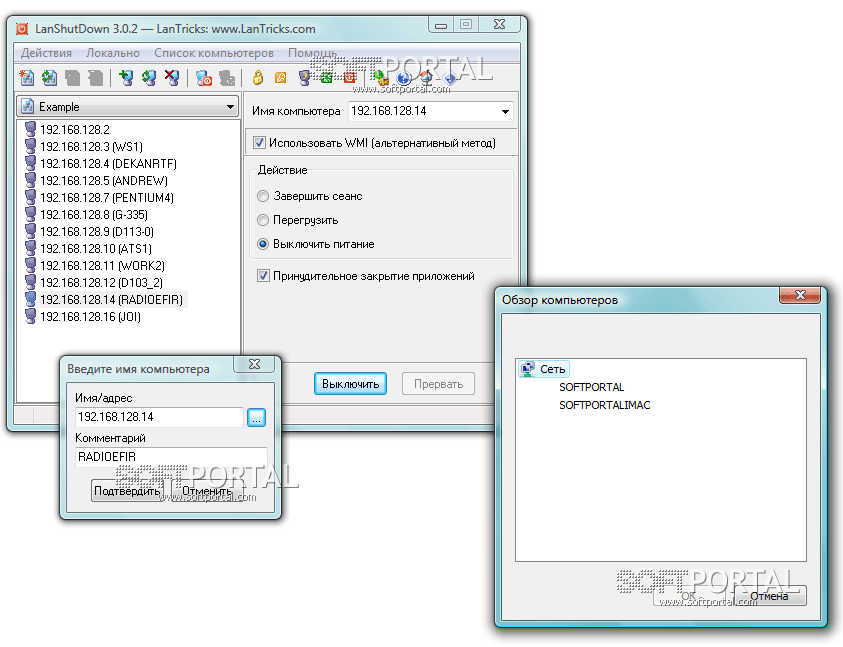Select 192.168.128.11 (WORK2) in list
Image resolution: width=843 pixels, height=647 pixels.
click(x=102, y=266)
